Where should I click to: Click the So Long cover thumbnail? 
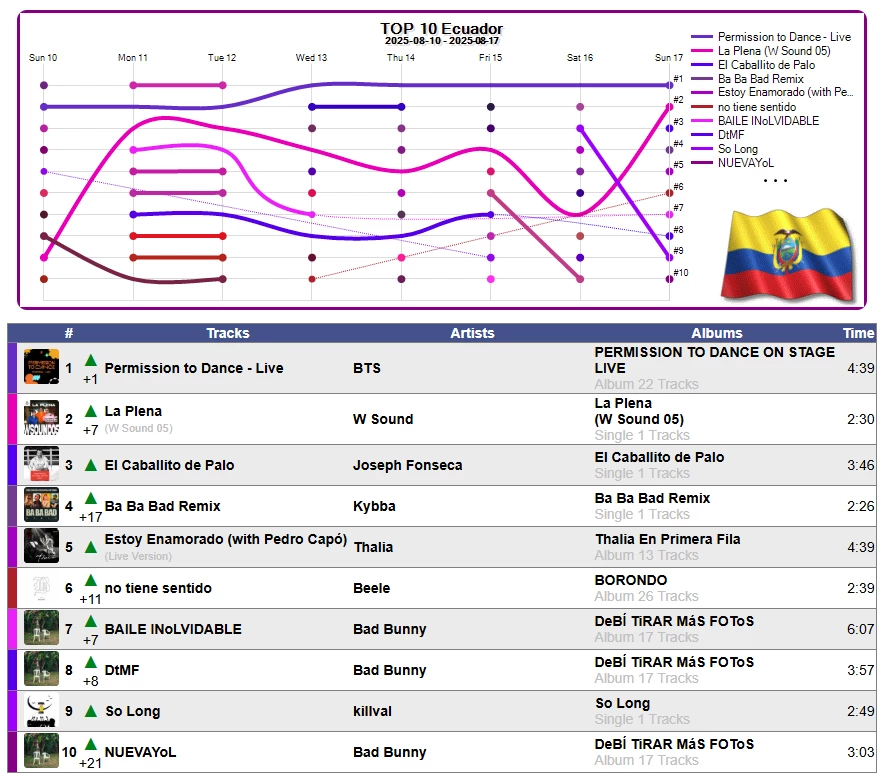pyautogui.click(x=41, y=710)
